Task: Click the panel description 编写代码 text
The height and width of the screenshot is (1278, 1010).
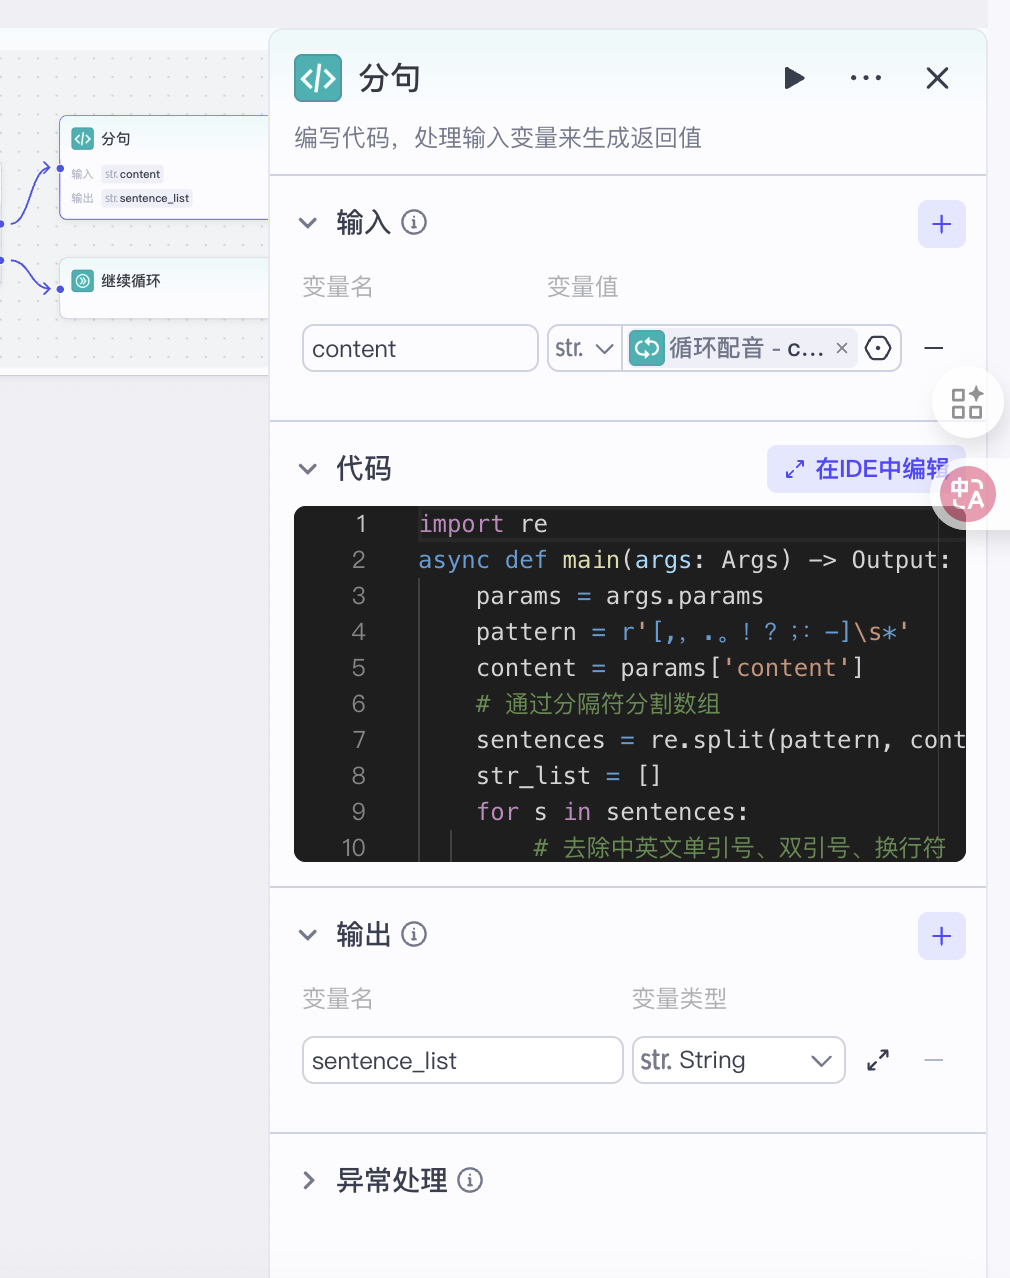Action: (x=498, y=138)
